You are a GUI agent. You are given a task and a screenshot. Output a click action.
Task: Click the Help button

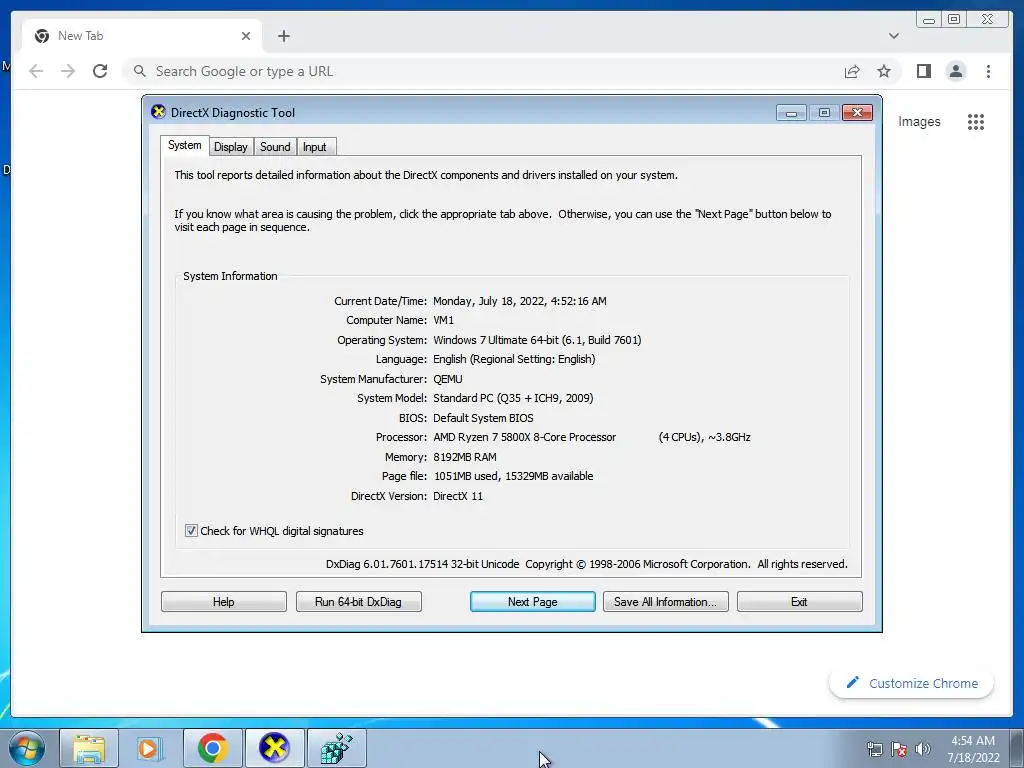tap(223, 601)
